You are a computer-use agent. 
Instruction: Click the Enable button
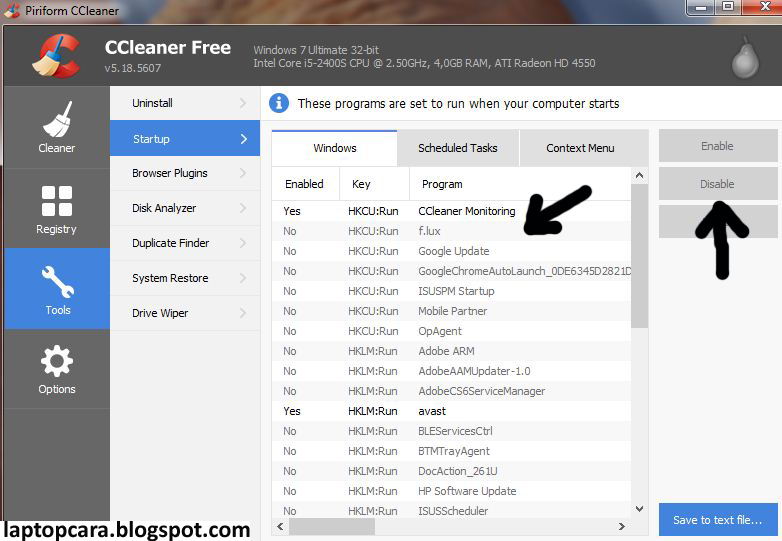717,146
